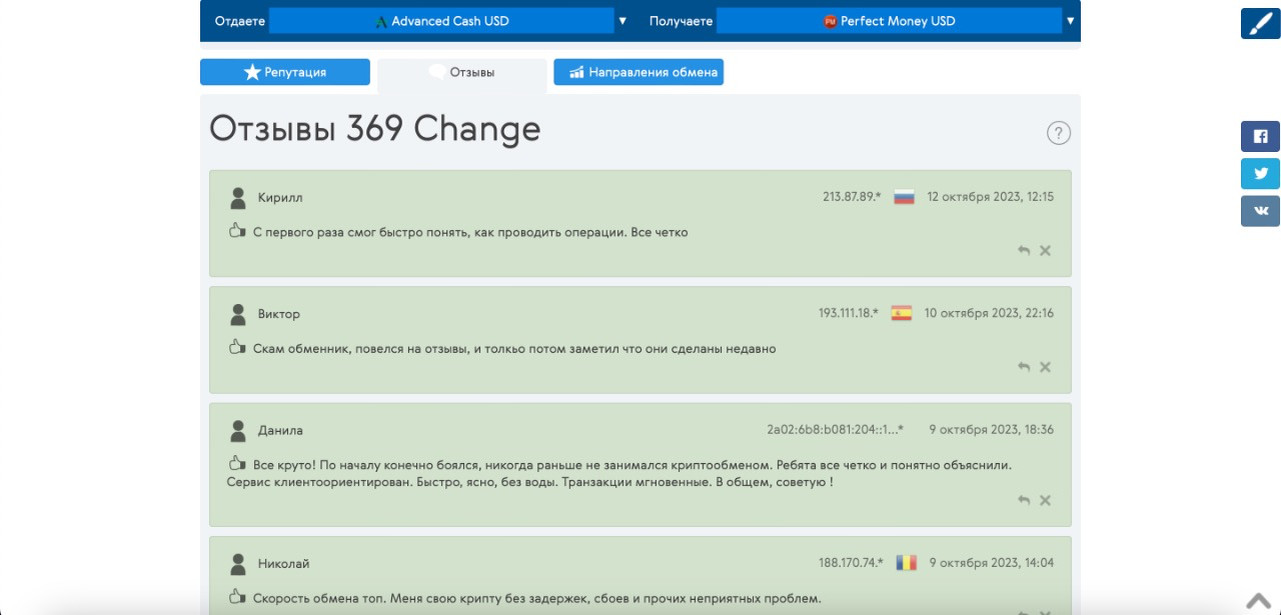
Task: Reply to Виктор's review
Action: coord(1023,367)
